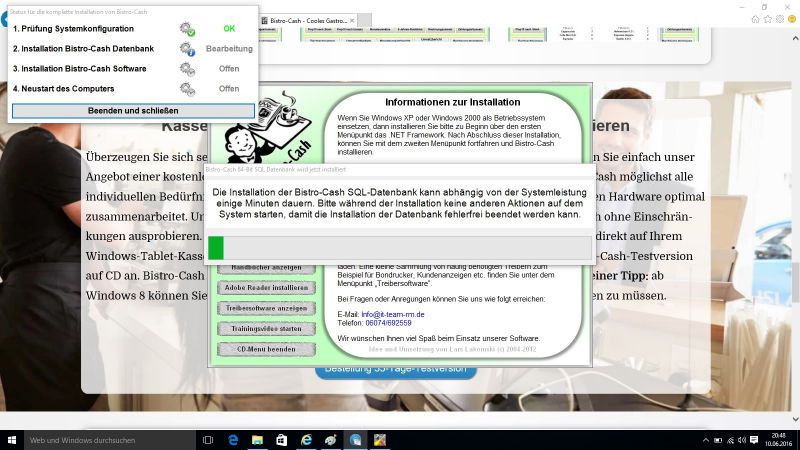Click Handbücher anzeigen button
This screenshot has width=800, height=450.
tap(266, 268)
